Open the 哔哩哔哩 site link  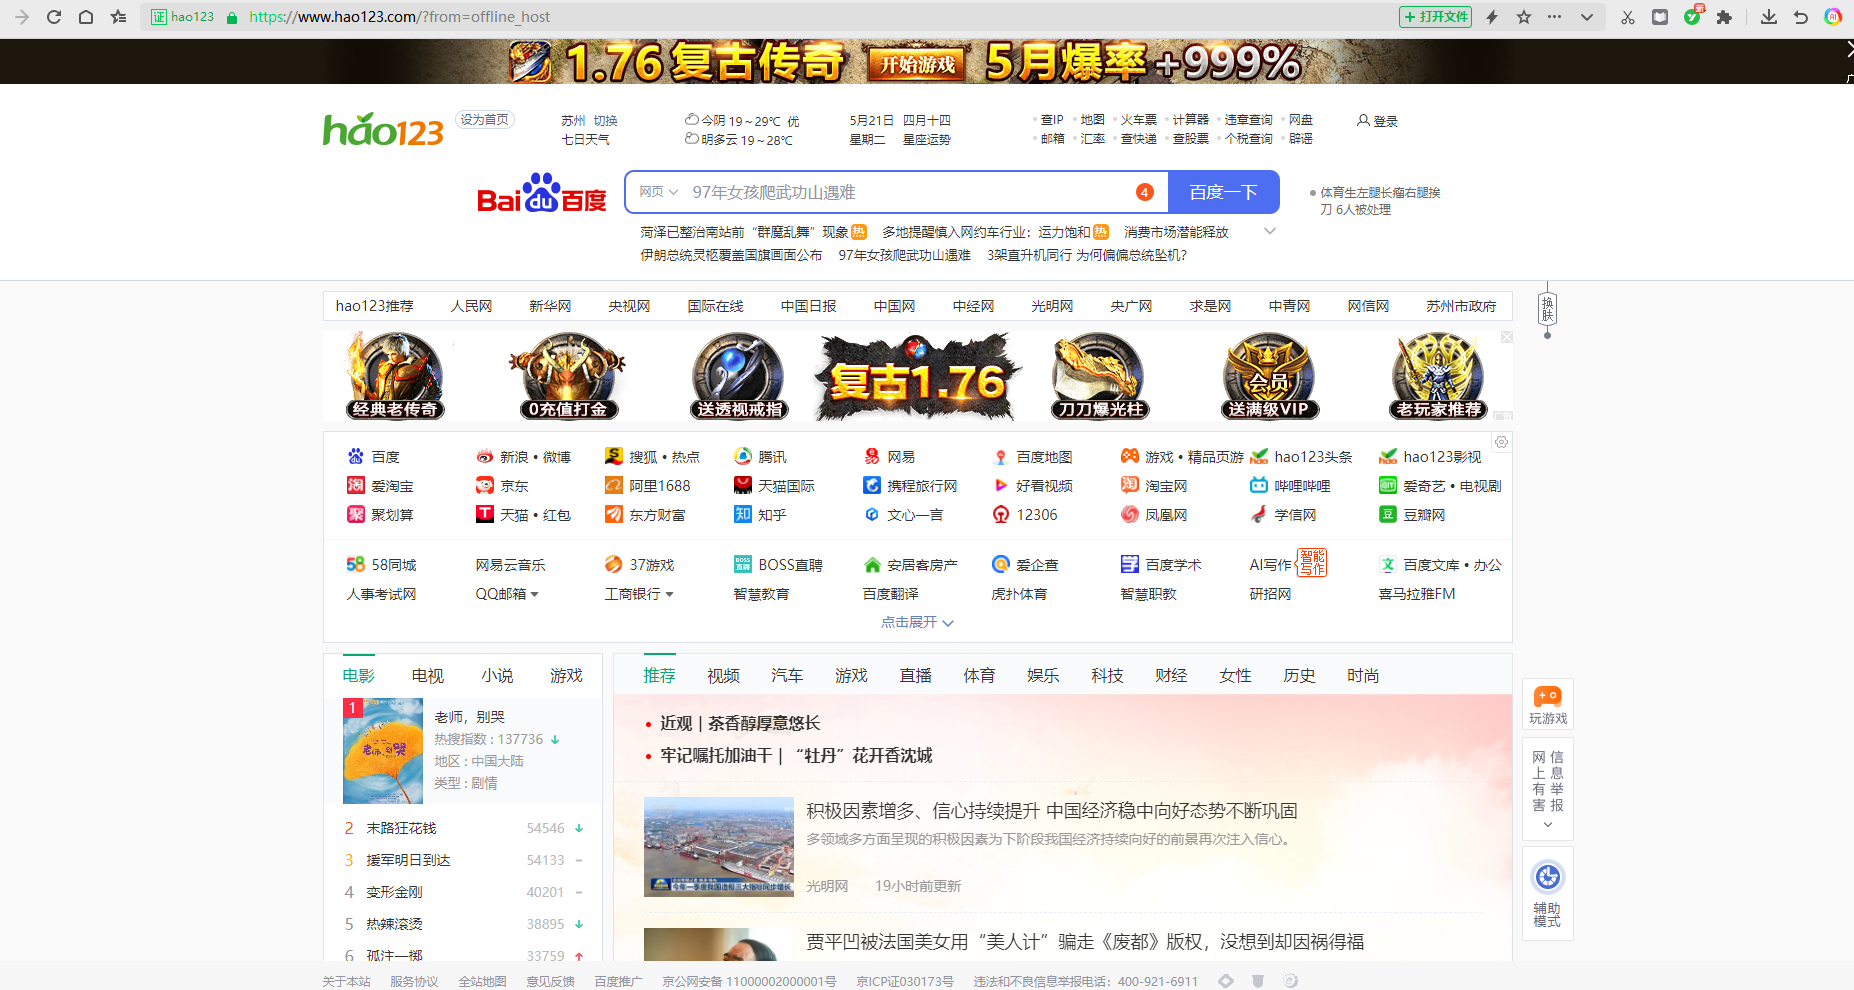[x=1290, y=486]
